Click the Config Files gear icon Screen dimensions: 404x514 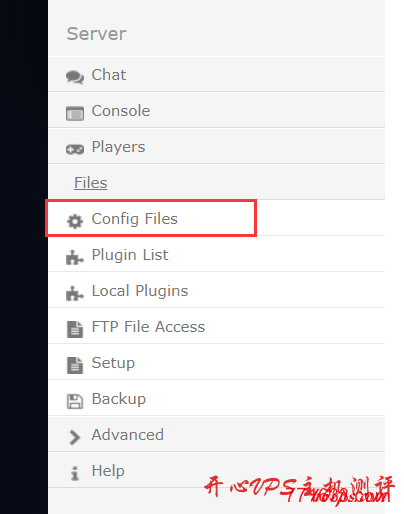75,221
